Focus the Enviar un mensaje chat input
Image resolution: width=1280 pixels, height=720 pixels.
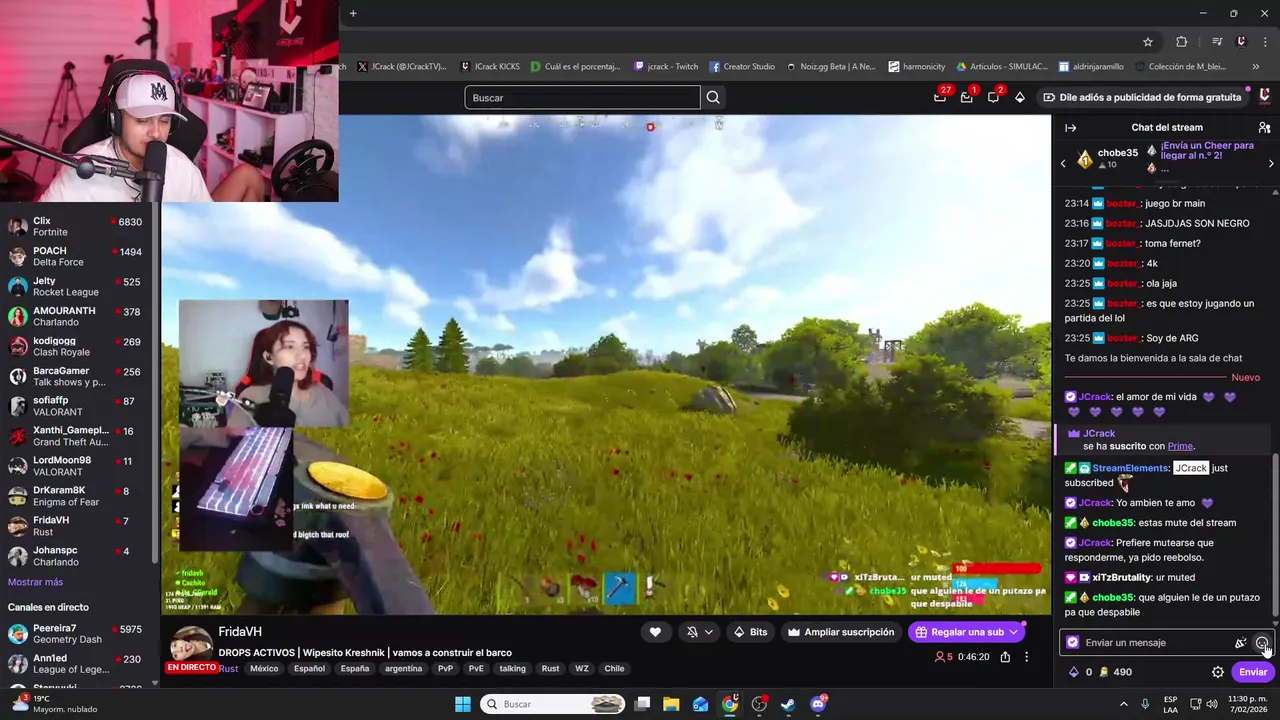(1150, 643)
